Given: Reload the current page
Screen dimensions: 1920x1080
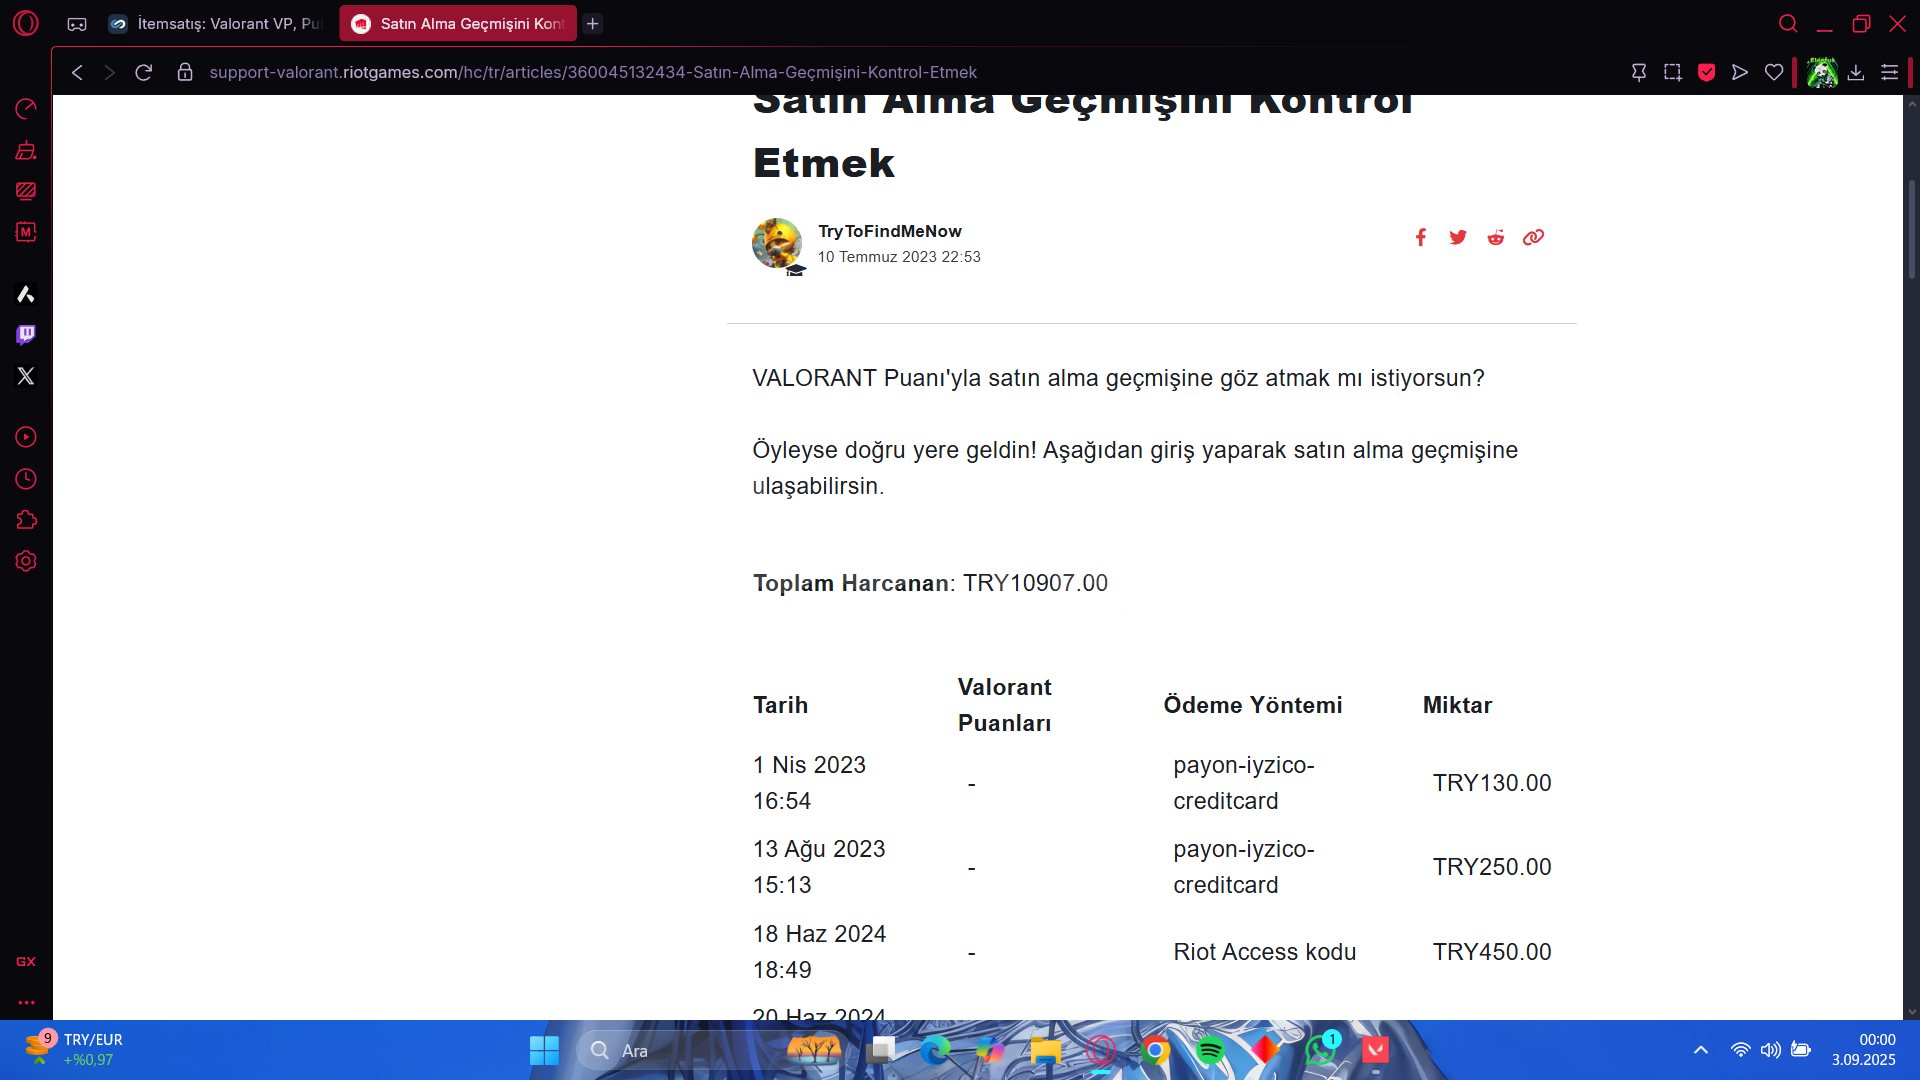Looking at the screenshot, I should (x=144, y=72).
